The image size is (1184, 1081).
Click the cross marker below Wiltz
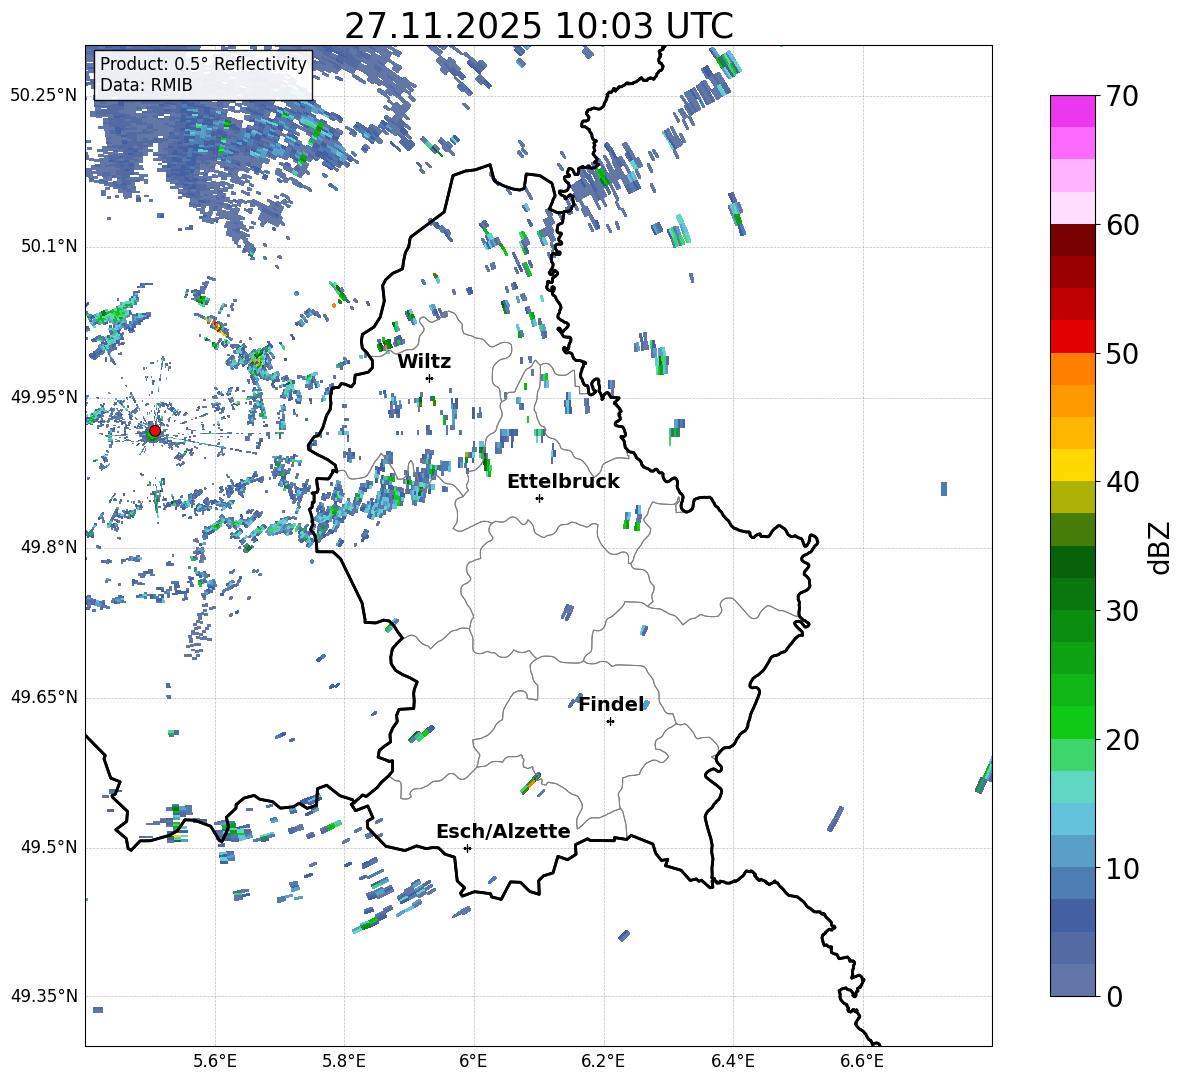point(430,378)
